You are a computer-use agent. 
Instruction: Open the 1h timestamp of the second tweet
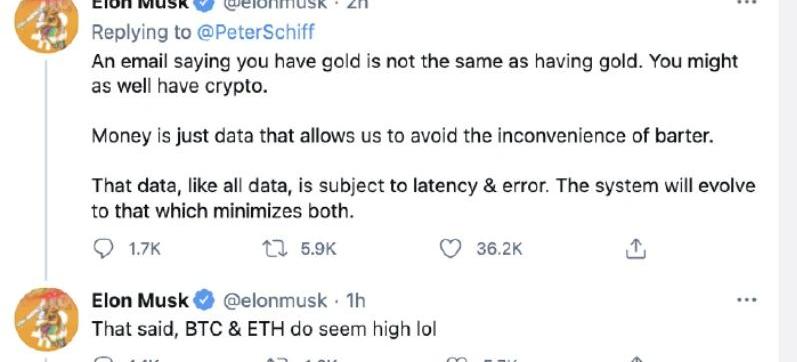point(355,301)
